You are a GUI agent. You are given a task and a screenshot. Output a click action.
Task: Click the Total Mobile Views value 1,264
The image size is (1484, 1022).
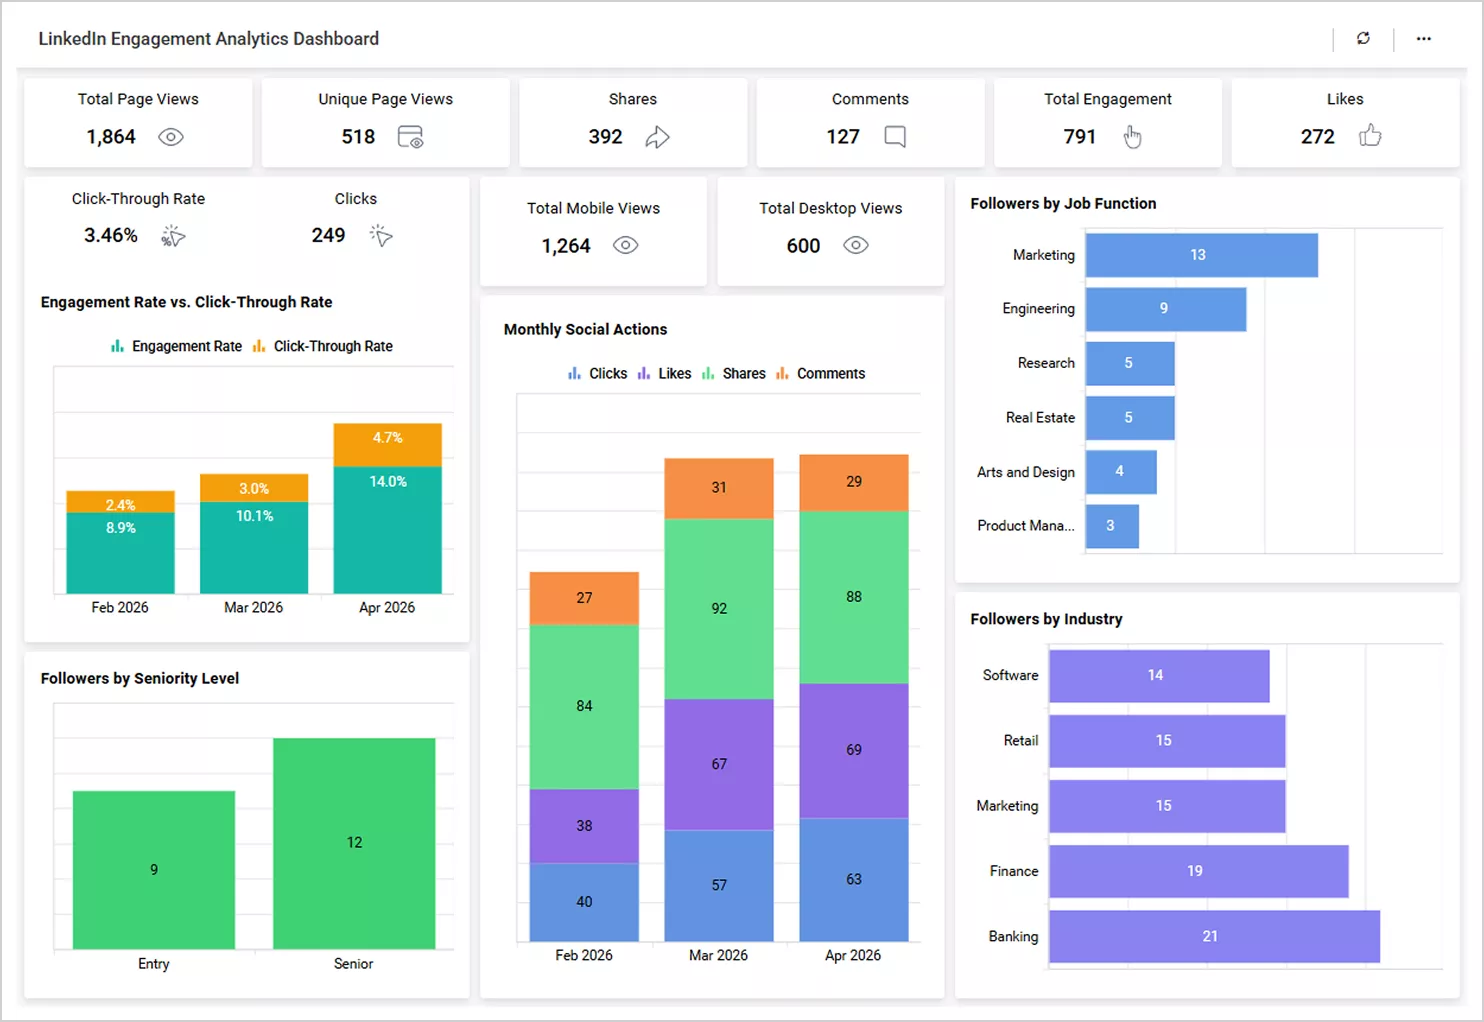pyautogui.click(x=566, y=246)
